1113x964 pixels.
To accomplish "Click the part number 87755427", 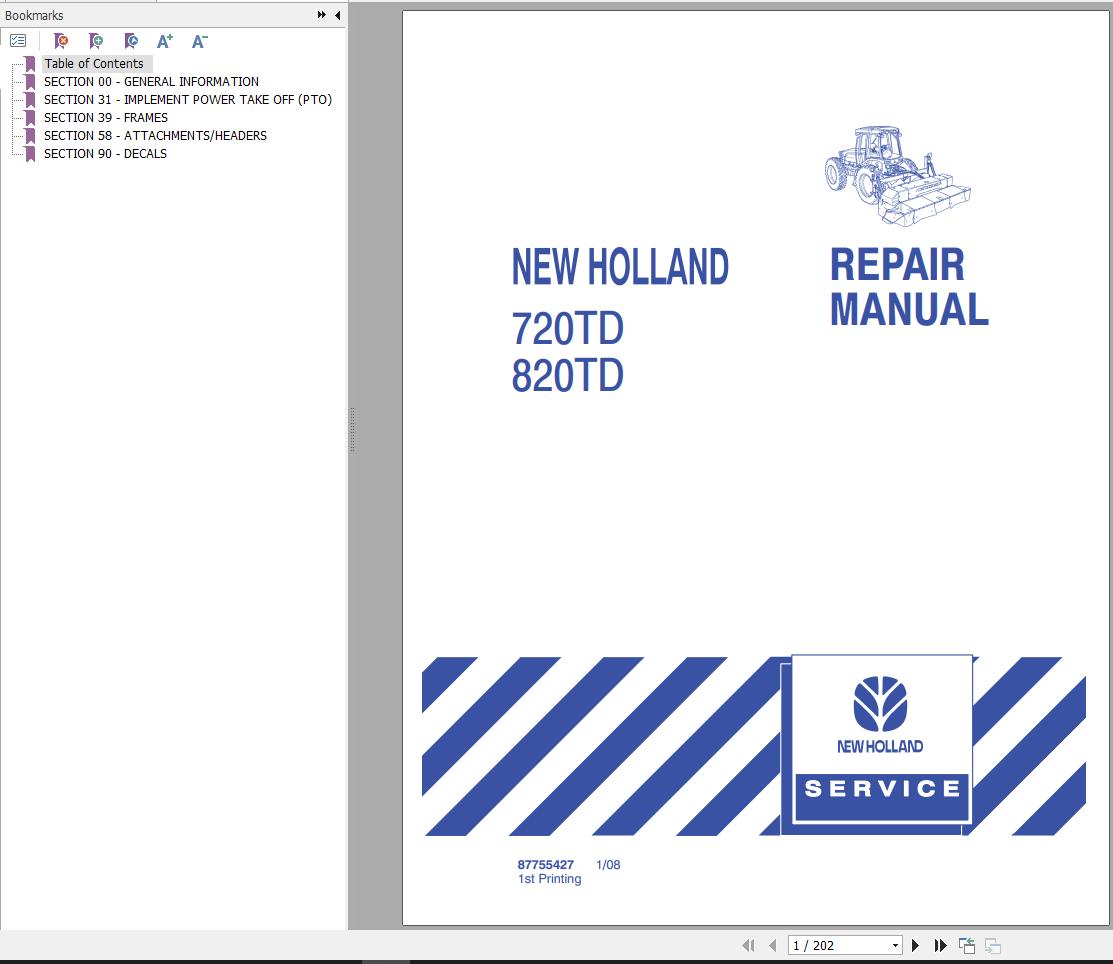I will point(545,865).
